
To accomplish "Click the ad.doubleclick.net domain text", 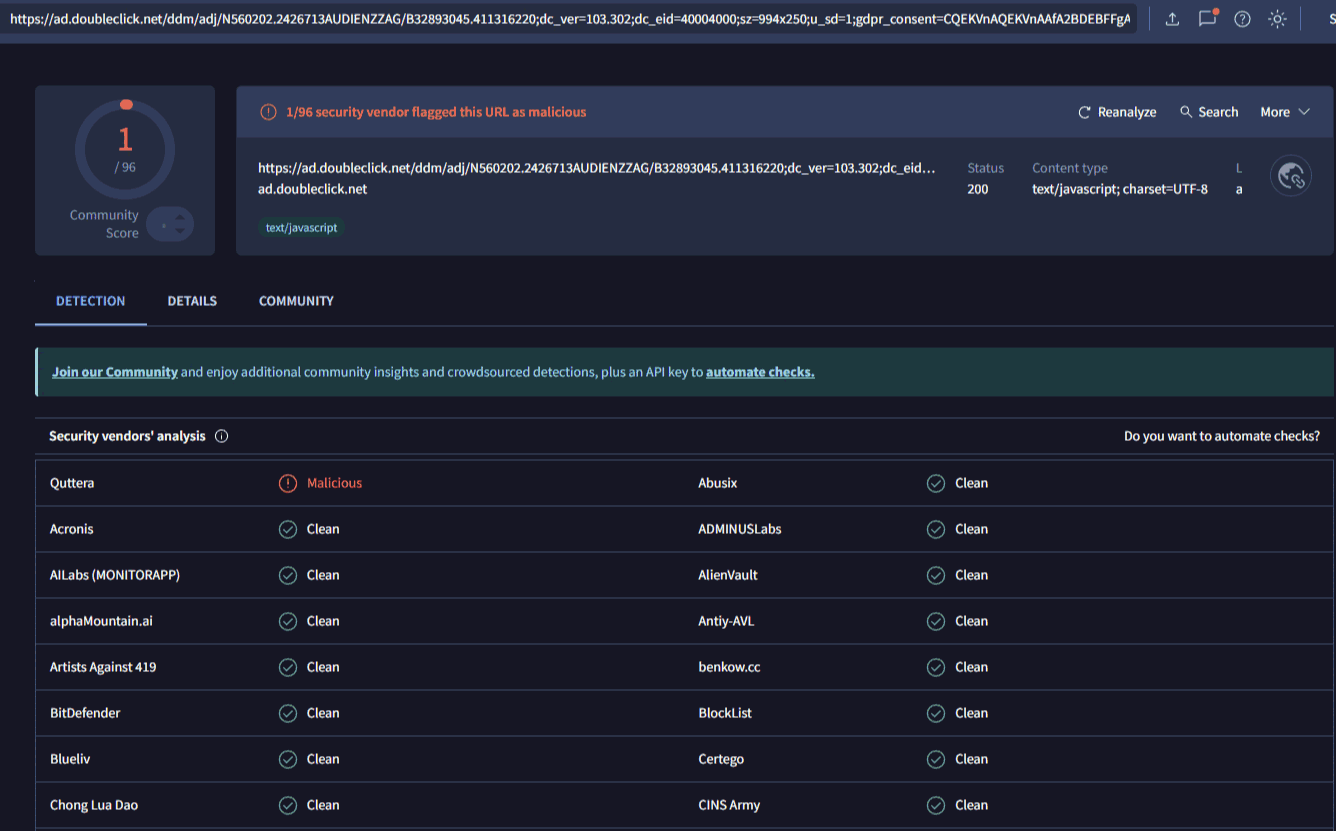I will [x=313, y=189].
